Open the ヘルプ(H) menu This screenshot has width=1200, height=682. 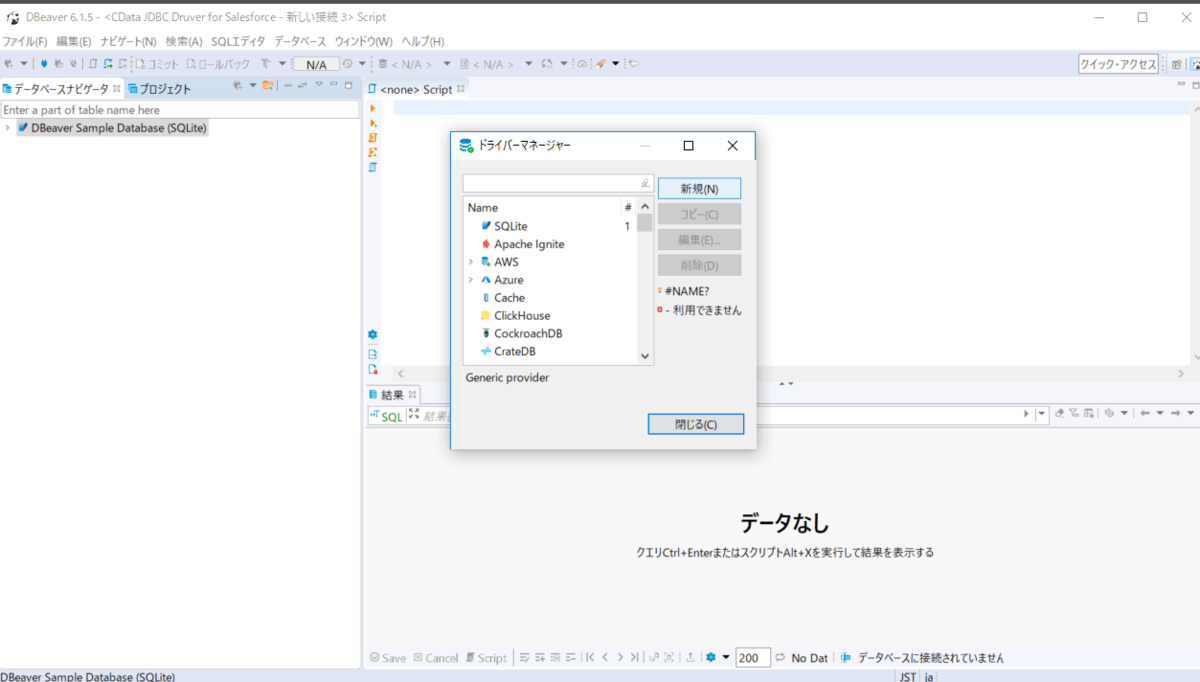[422, 41]
